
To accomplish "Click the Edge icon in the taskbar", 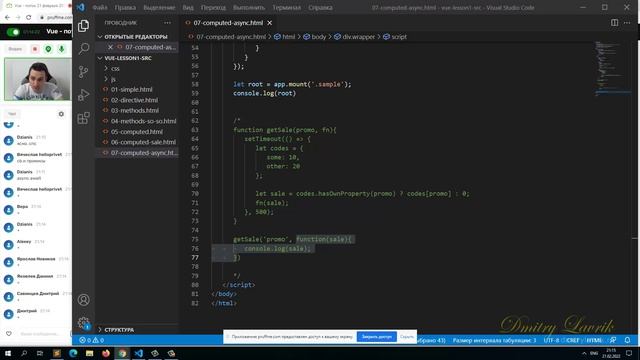I will pyautogui.click(x=73, y=353).
